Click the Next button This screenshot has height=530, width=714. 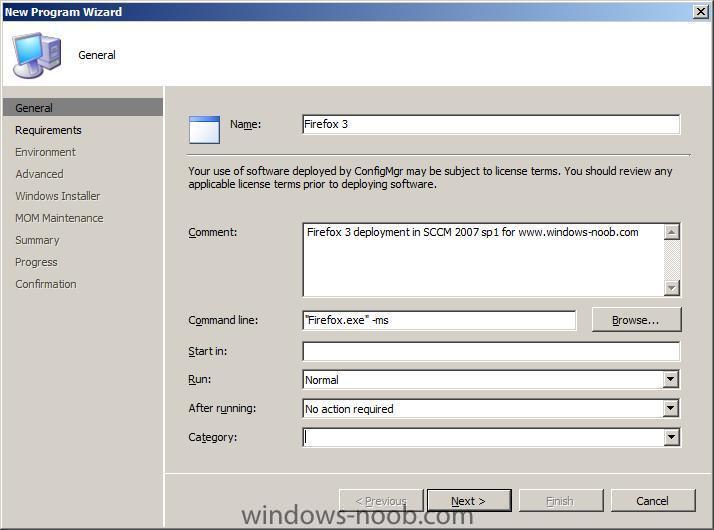[x=469, y=501]
